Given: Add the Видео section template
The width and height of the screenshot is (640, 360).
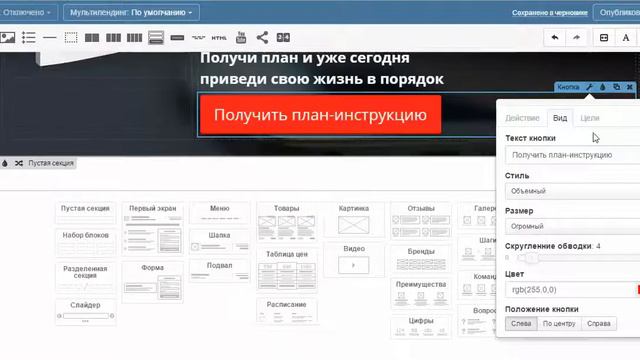Looking at the screenshot, I should coord(353,260).
